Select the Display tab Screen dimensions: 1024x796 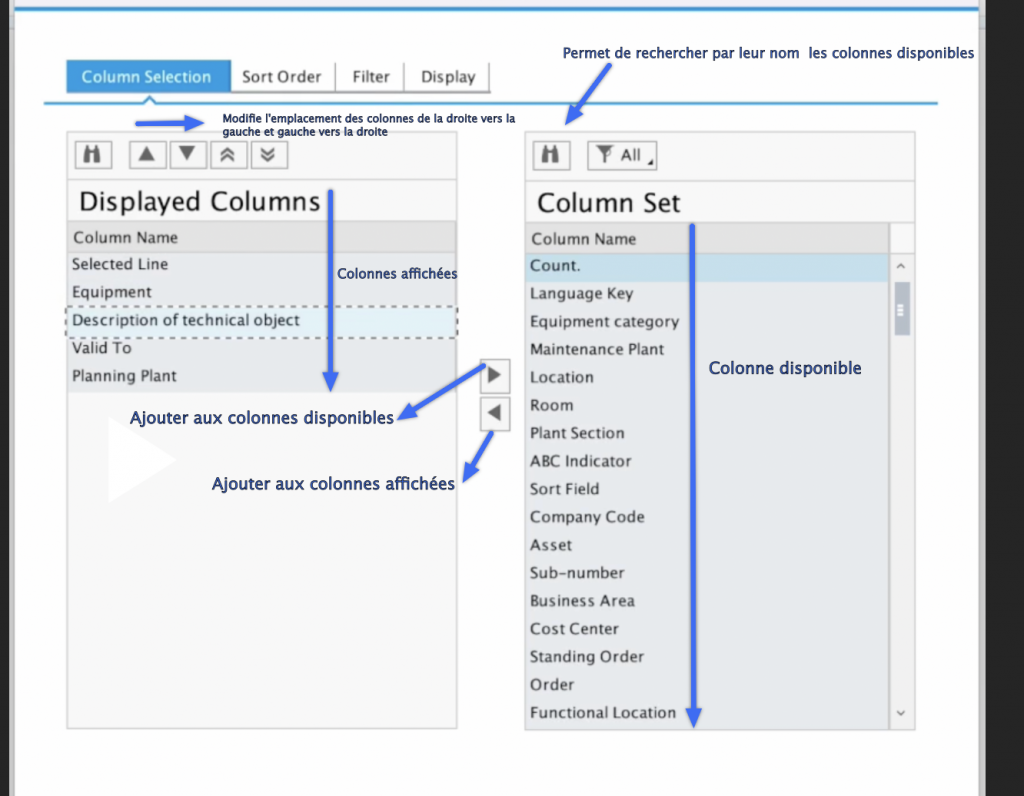click(x=447, y=77)
